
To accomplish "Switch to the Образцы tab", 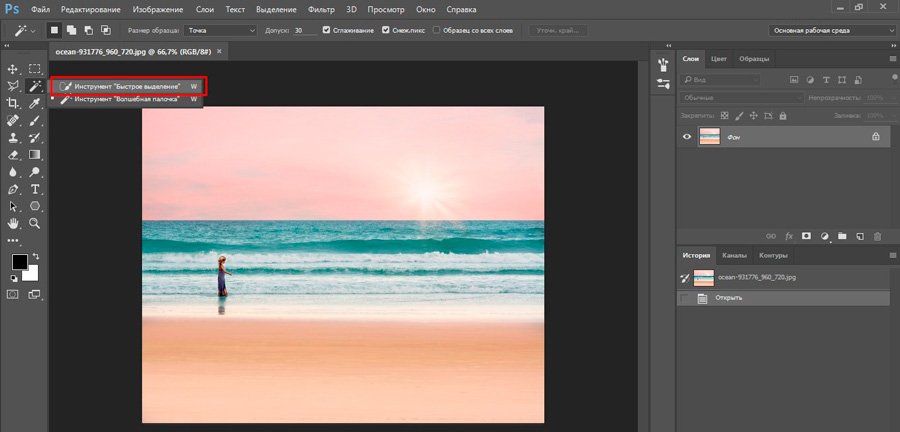I will click(754, 59).
